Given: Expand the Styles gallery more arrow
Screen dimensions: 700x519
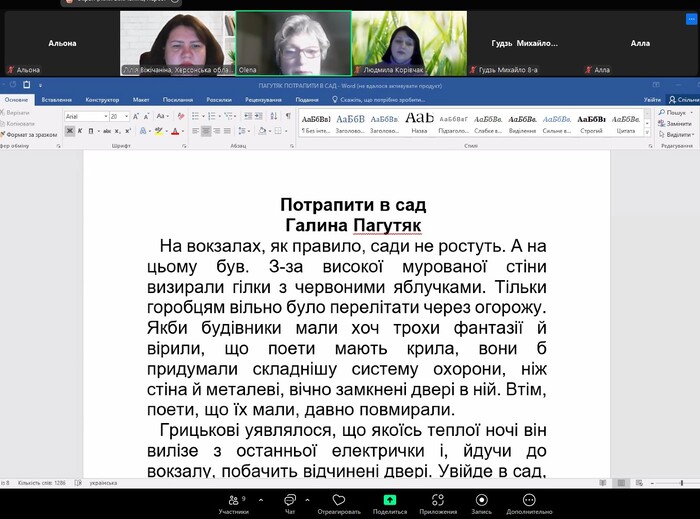Looking at the screenshot, I should [647, 132].
